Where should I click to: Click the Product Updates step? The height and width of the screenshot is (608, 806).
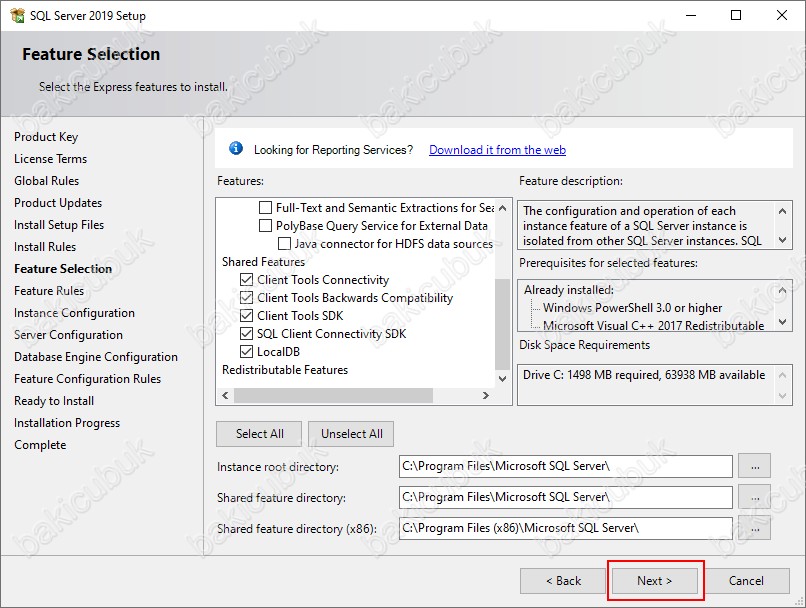(x=58, y=203)
